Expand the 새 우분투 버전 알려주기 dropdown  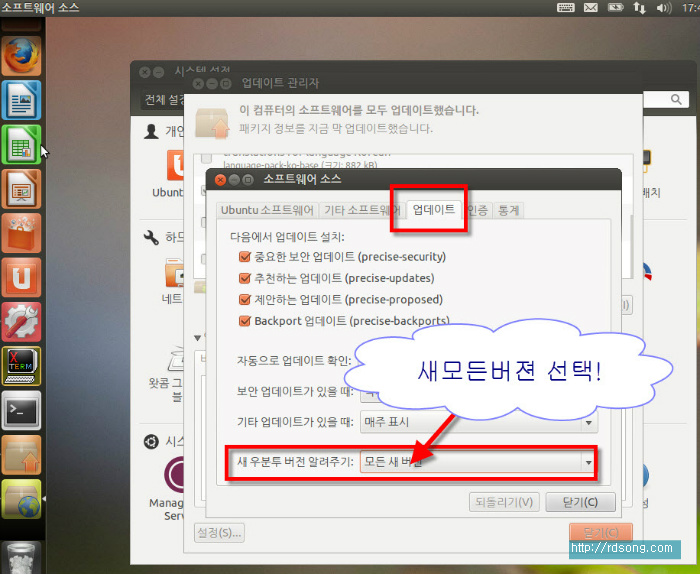588,463
